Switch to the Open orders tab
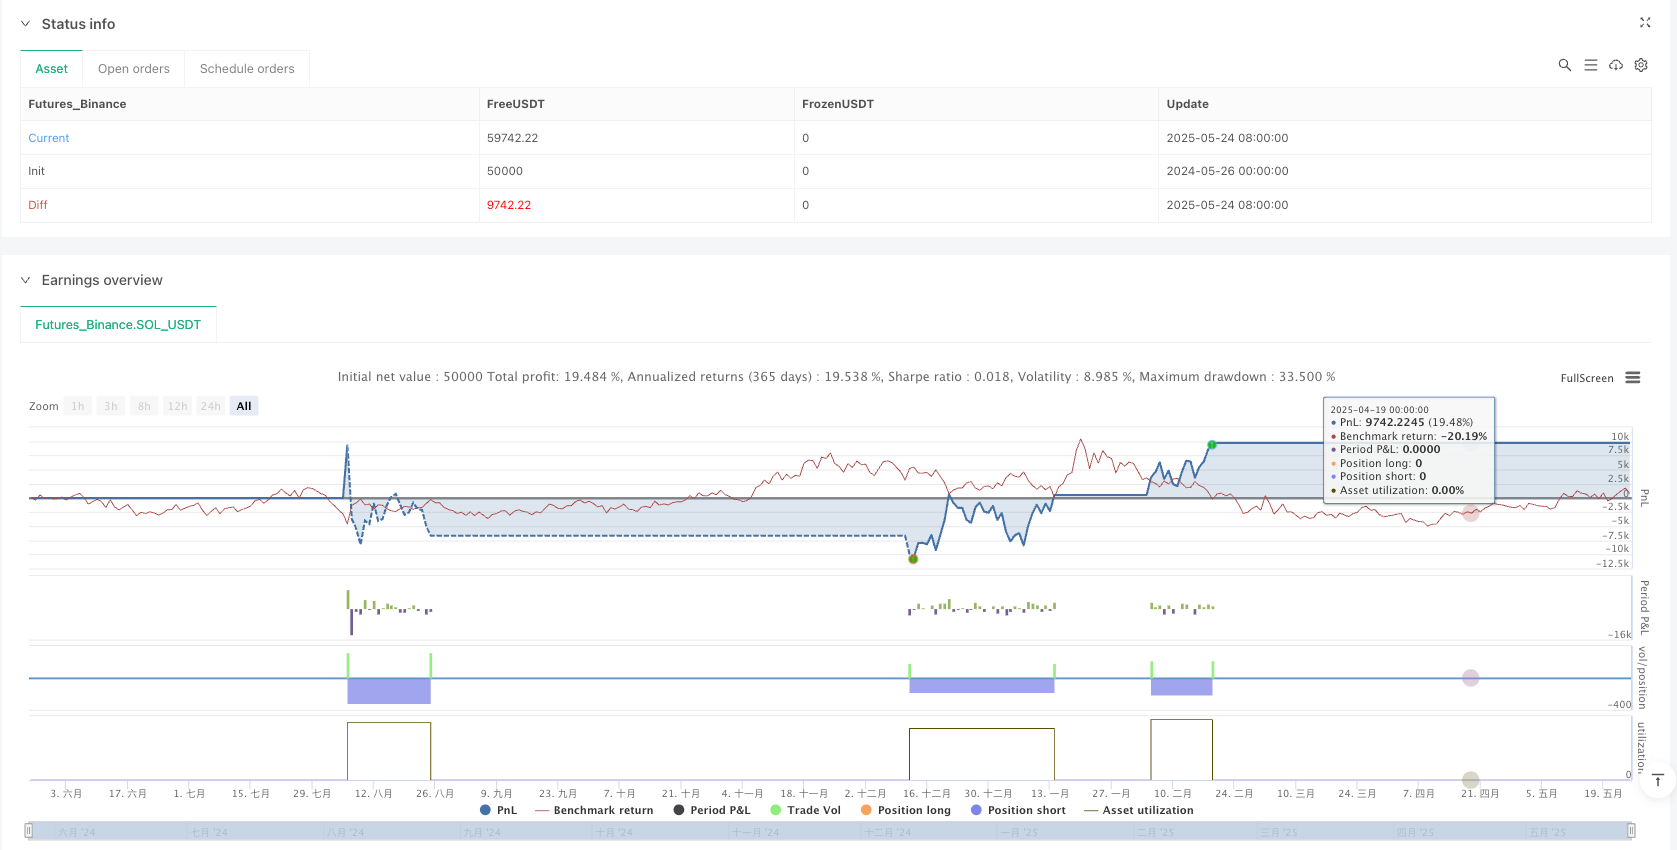1677x850 pixels. pos(134,69)
